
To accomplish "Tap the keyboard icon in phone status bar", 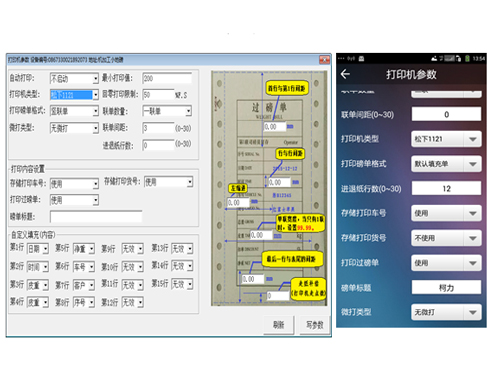I will tap(361, 59).
